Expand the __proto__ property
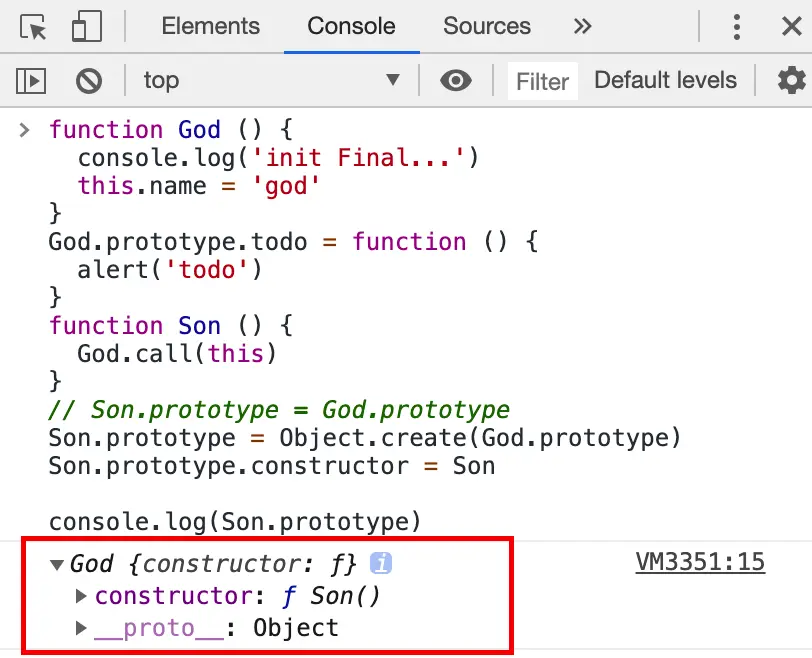 tap(82, 629)
